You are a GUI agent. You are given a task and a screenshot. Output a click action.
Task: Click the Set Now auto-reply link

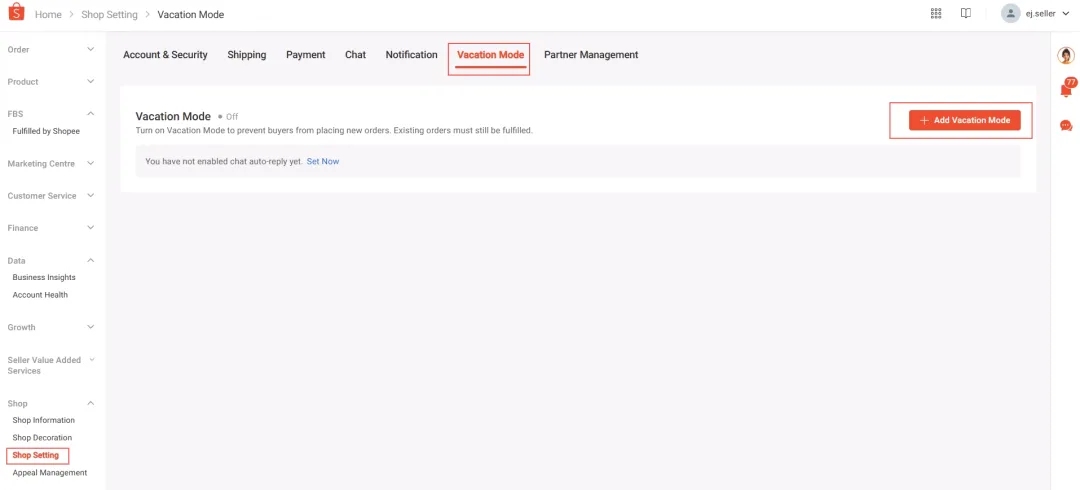click(x=323, y=161)
